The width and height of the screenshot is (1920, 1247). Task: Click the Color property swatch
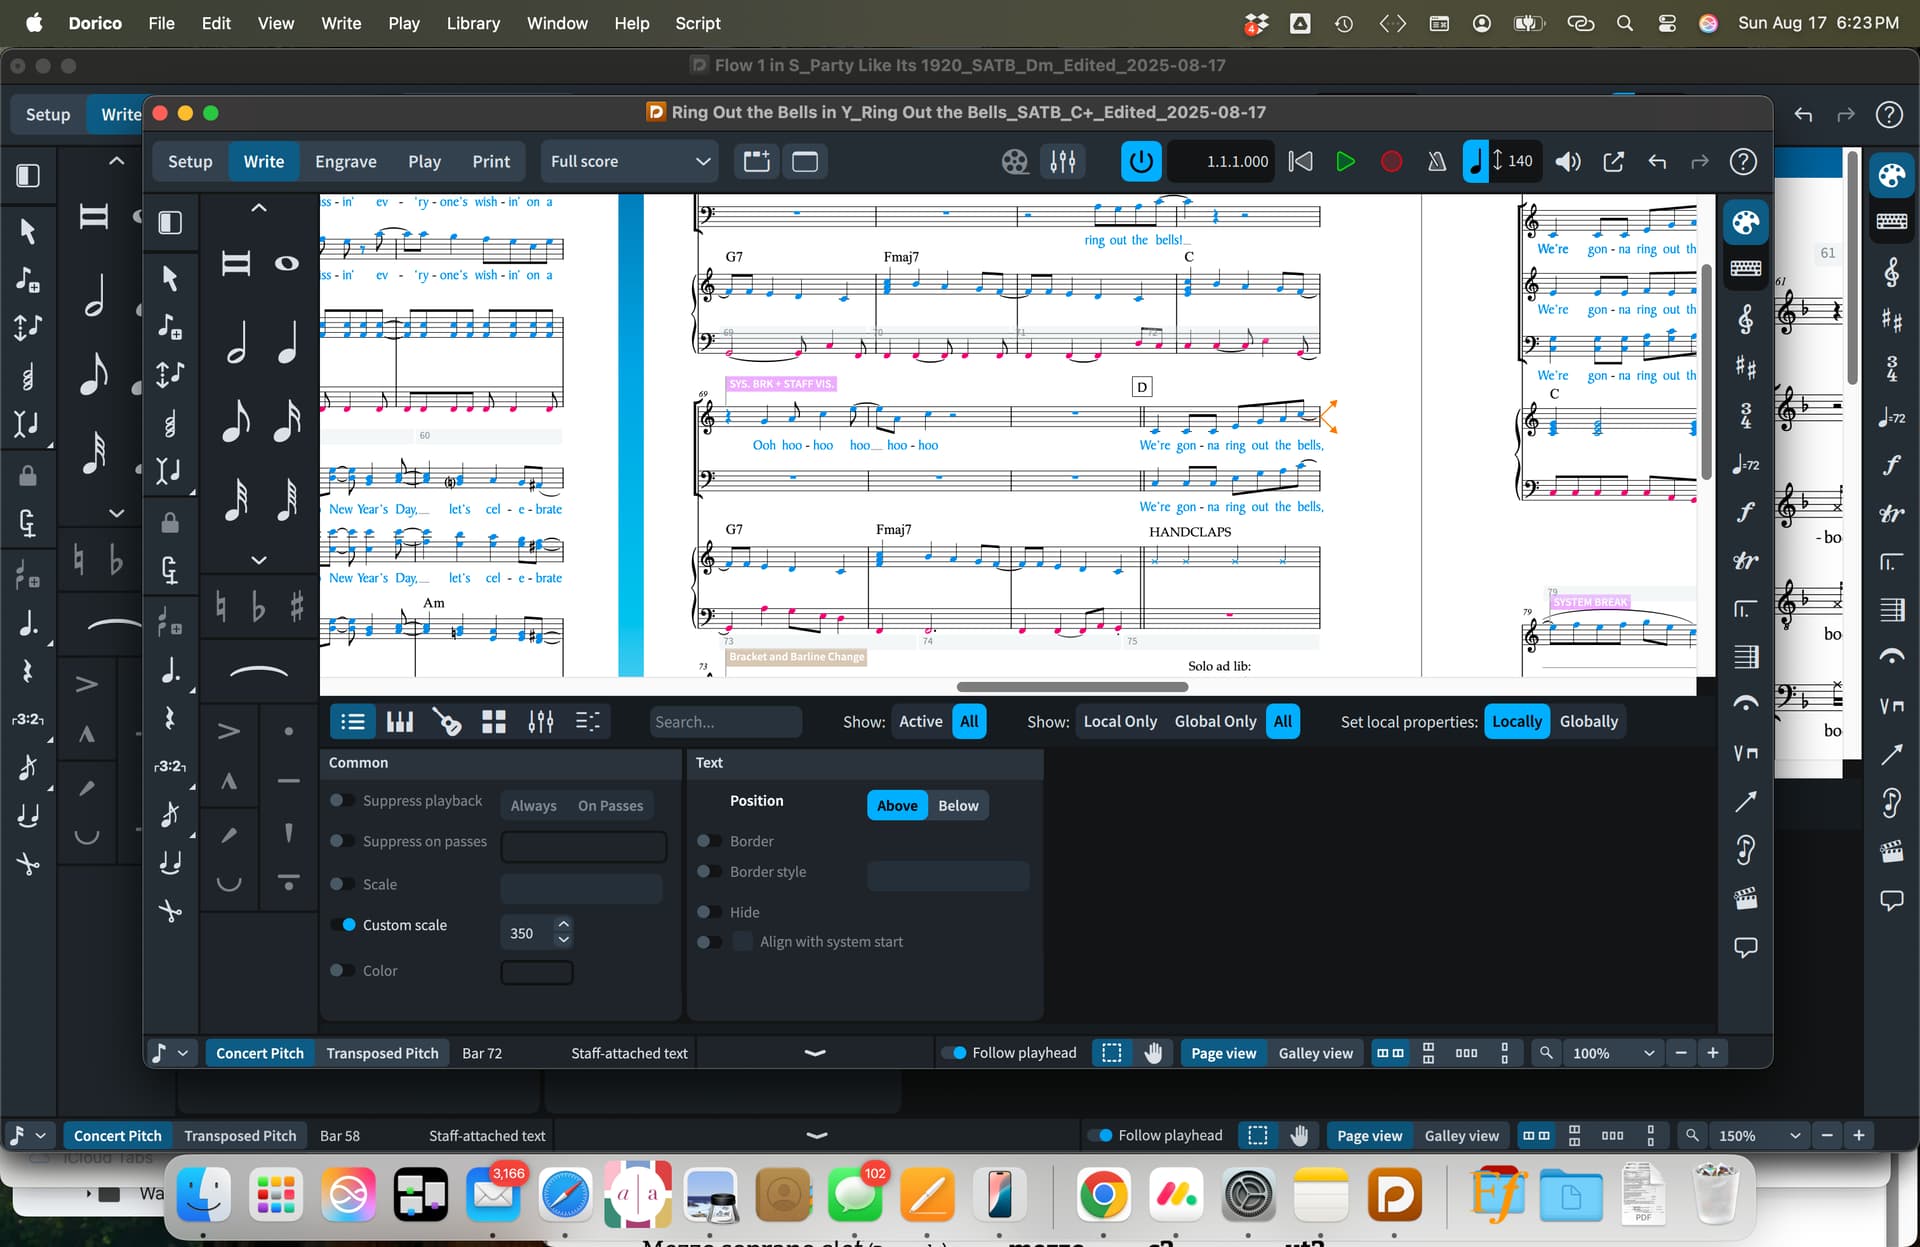point(537,972)
